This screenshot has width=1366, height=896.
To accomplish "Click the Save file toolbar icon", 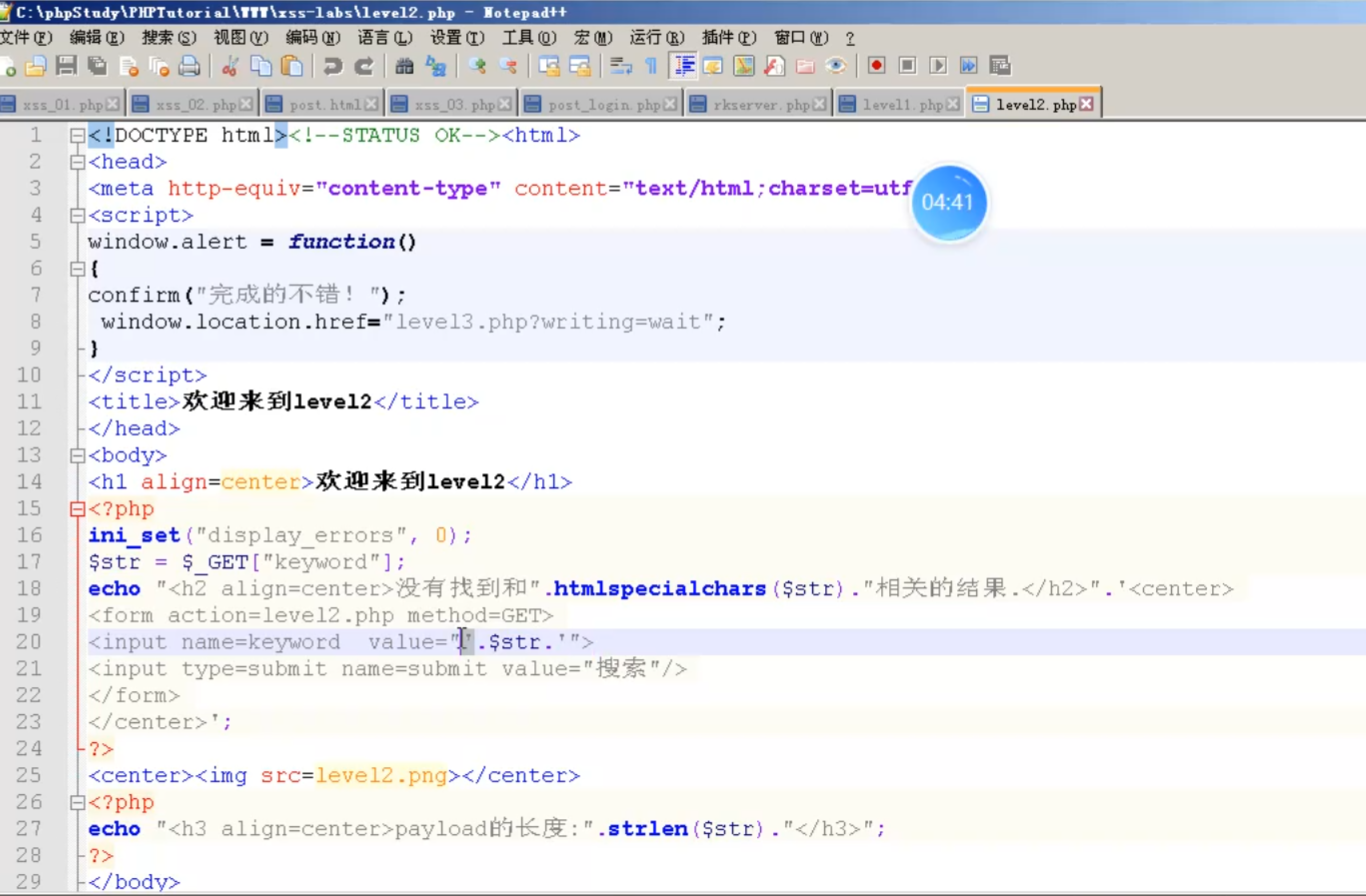I will coord(67,65).
